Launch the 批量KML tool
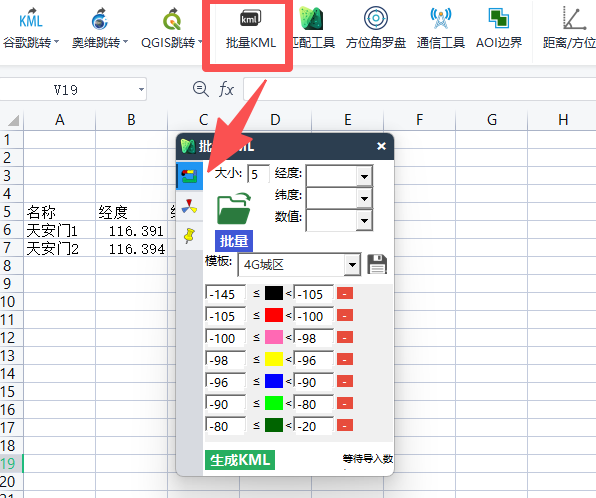 click(250, 30)
